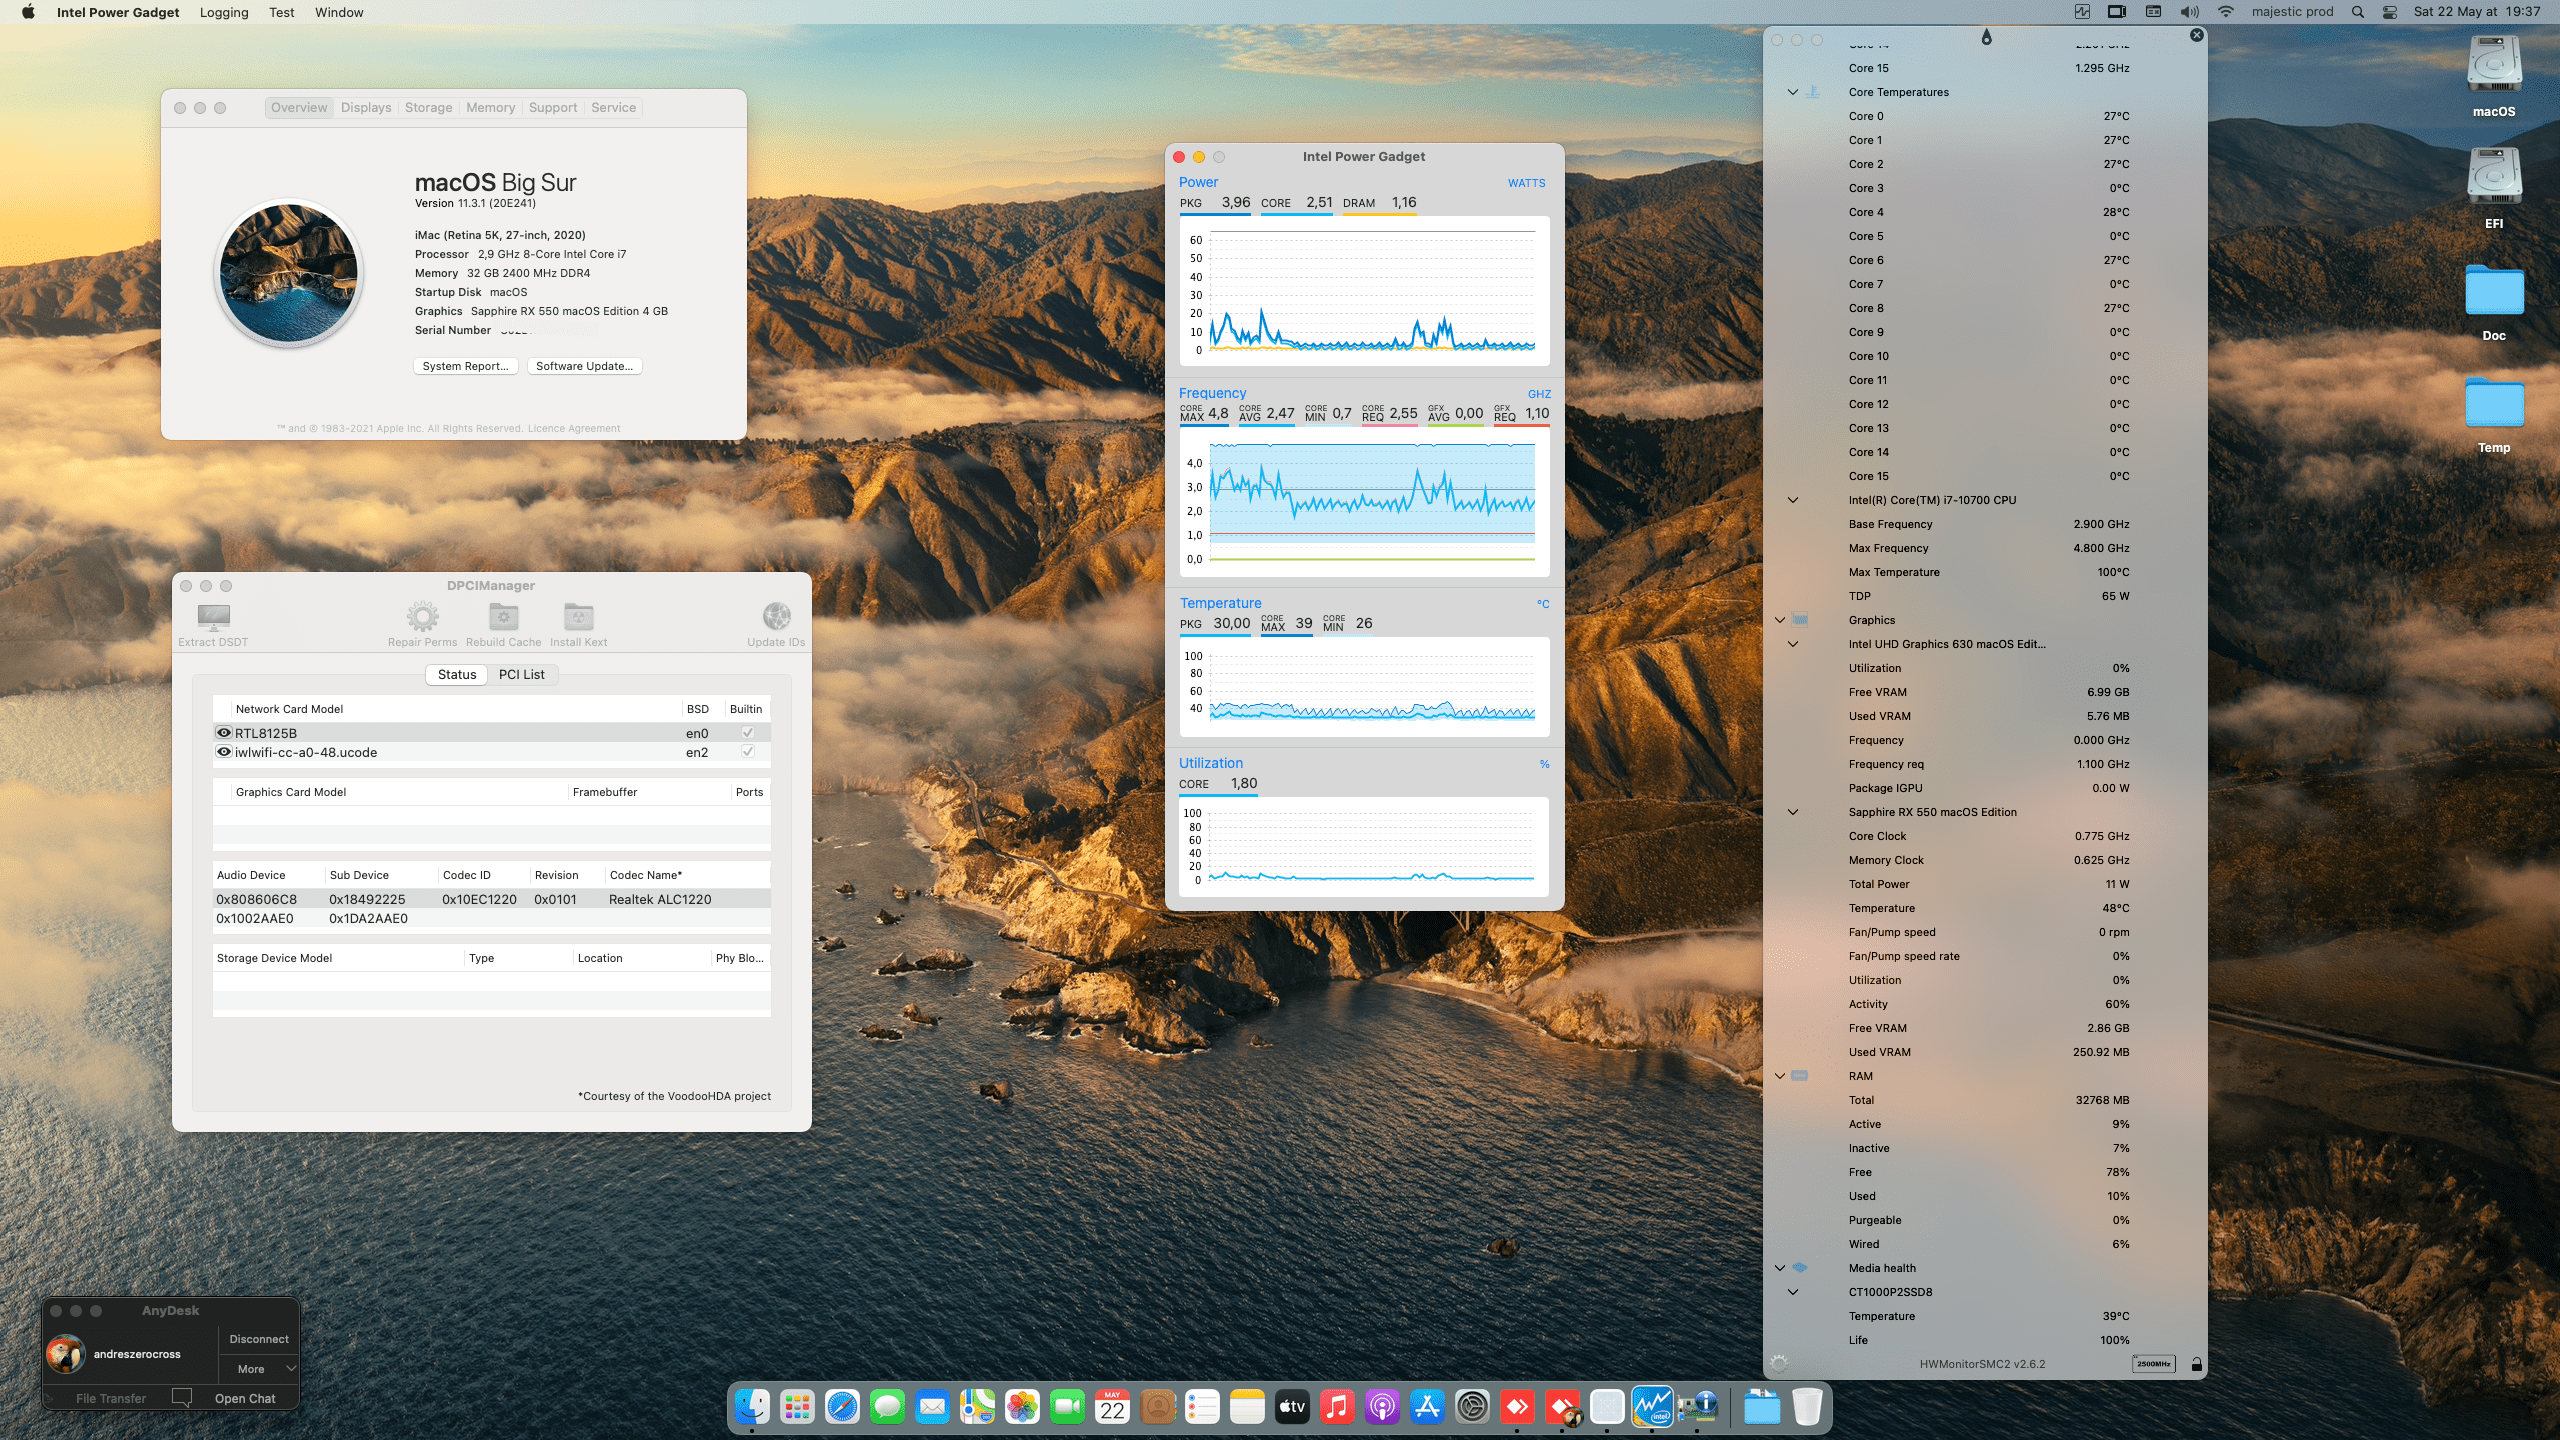Open the Doc folder on the desktop

coord(2494,302)
